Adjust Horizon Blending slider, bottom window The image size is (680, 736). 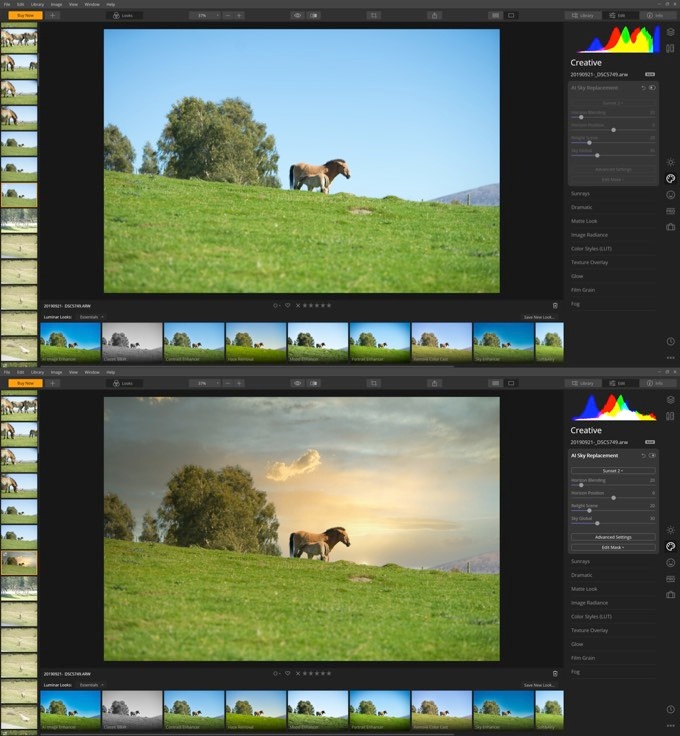tap(581, 485)
